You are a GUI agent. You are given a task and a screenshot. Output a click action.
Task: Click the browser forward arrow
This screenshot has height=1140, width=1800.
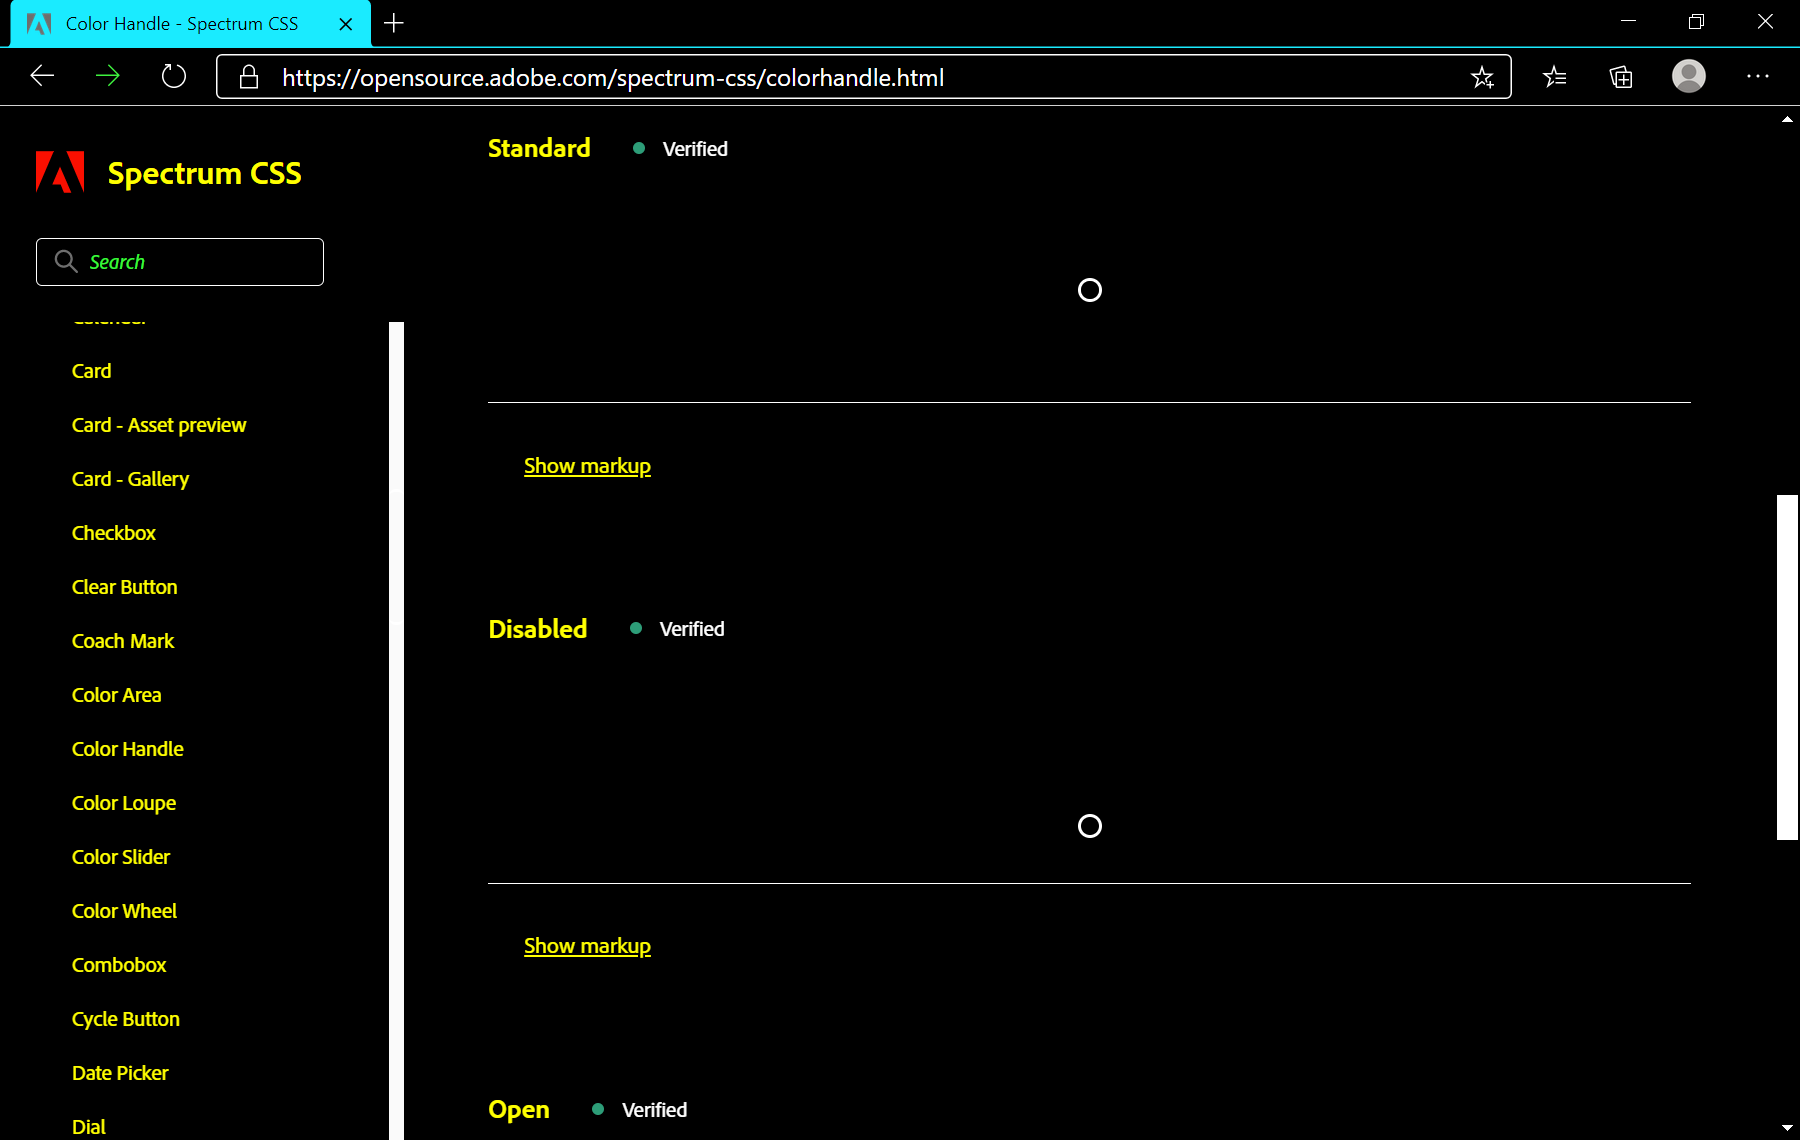pyautogui.click(x=107, y=76)
